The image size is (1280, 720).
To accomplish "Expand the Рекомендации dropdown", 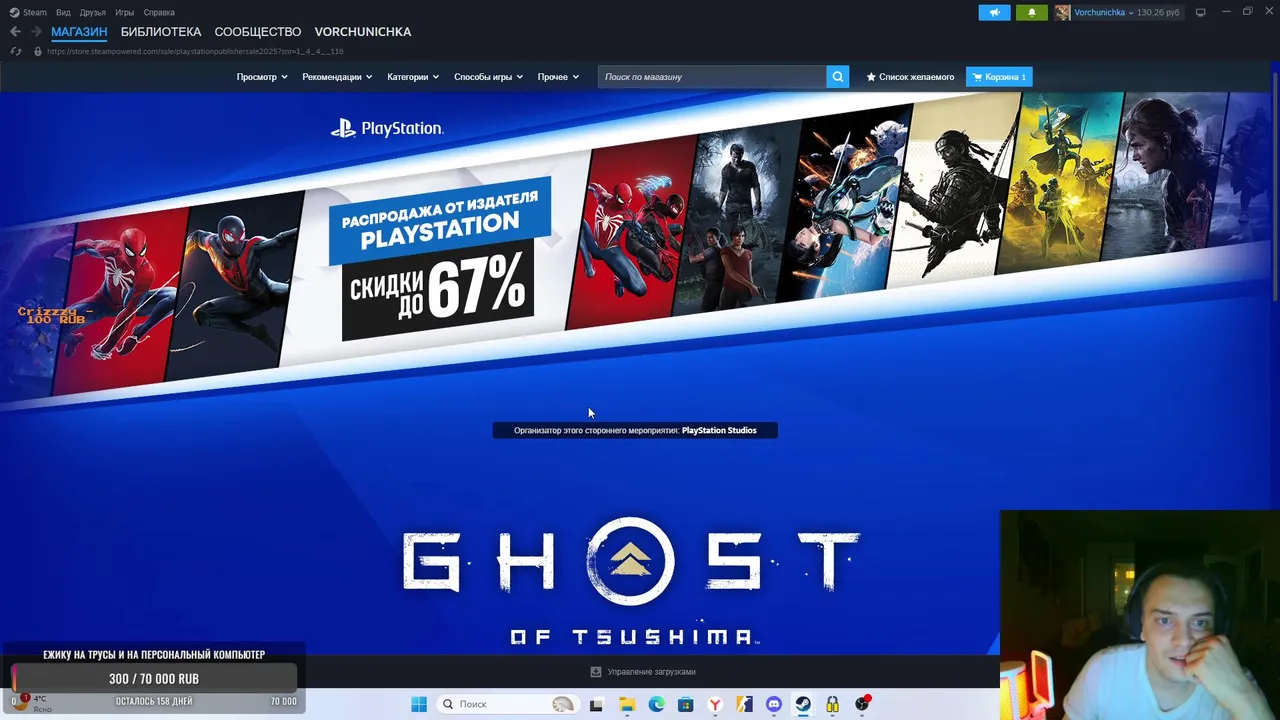I will coord(337,77).
